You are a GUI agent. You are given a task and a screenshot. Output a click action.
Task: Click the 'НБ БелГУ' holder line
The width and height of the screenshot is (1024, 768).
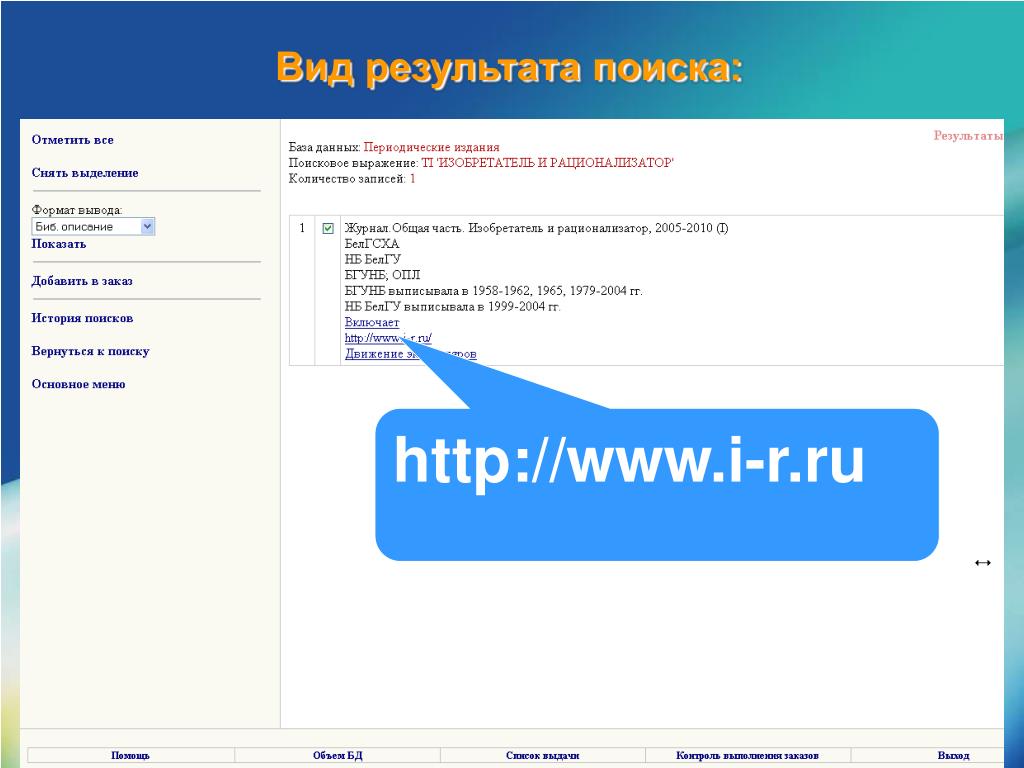coord(373,260)
